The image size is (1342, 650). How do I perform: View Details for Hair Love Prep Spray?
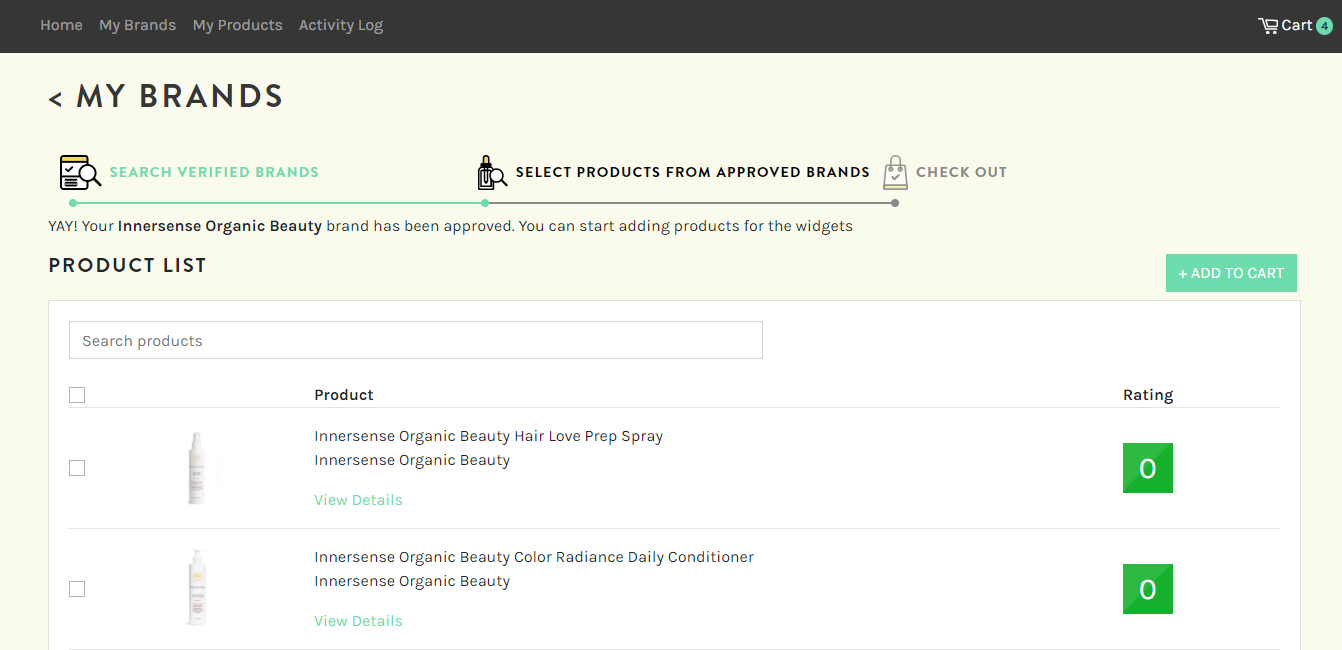click(358, 500)
